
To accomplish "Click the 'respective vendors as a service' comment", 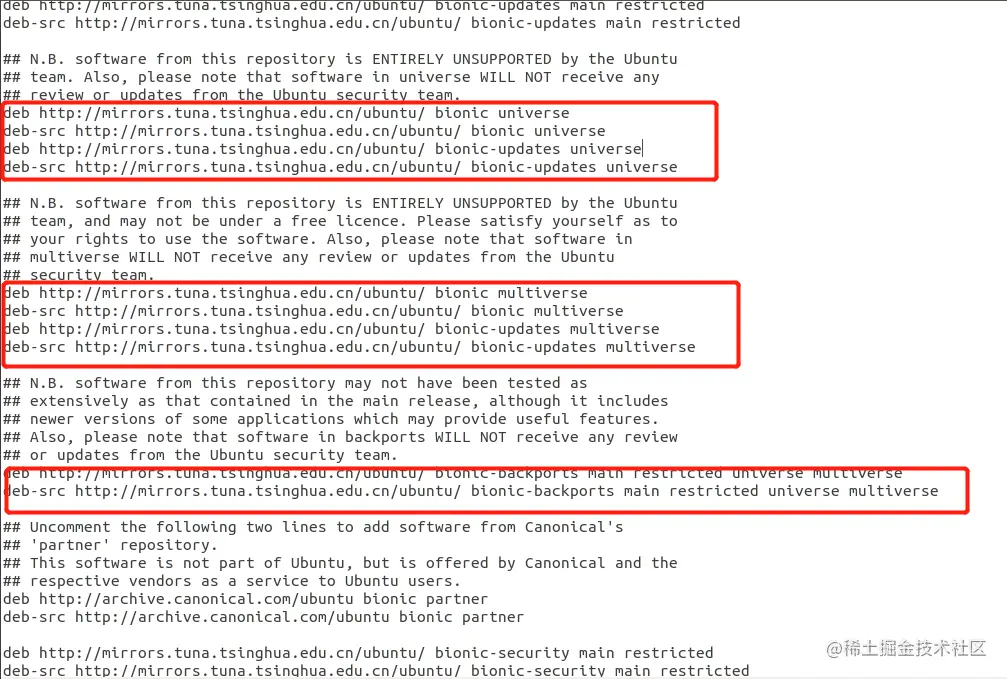I will coord(232,581).
